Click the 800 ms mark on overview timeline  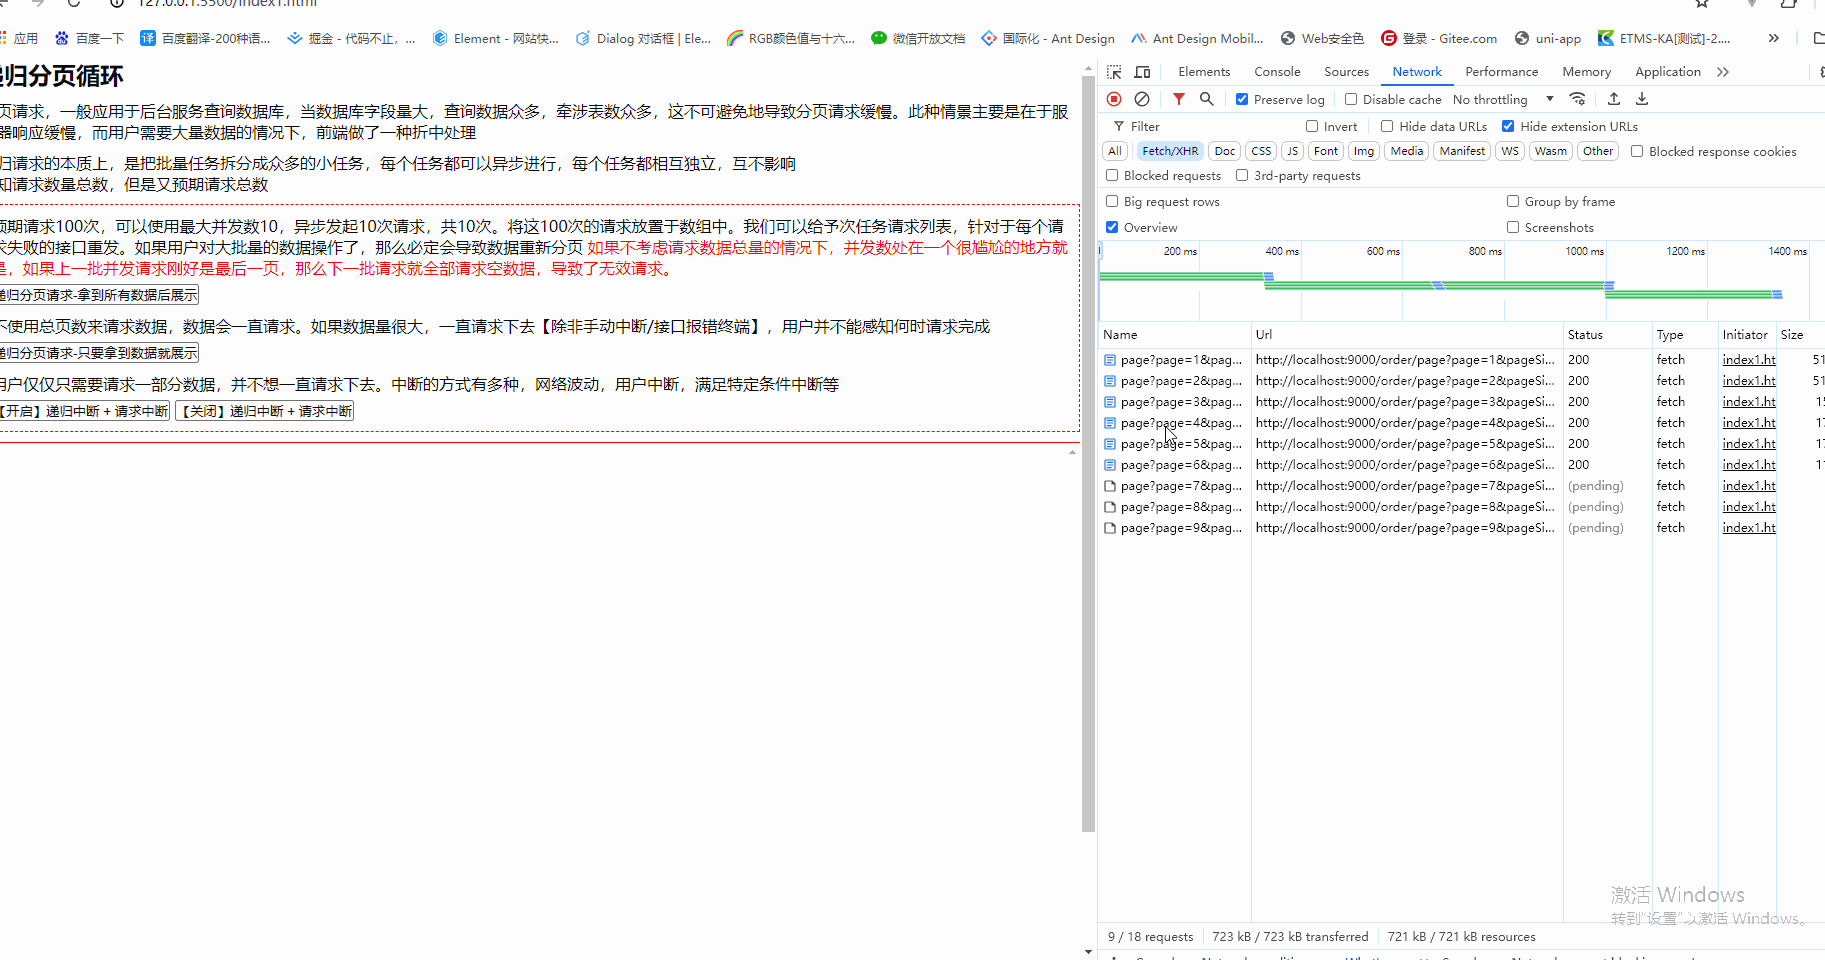coord(1485,251)
